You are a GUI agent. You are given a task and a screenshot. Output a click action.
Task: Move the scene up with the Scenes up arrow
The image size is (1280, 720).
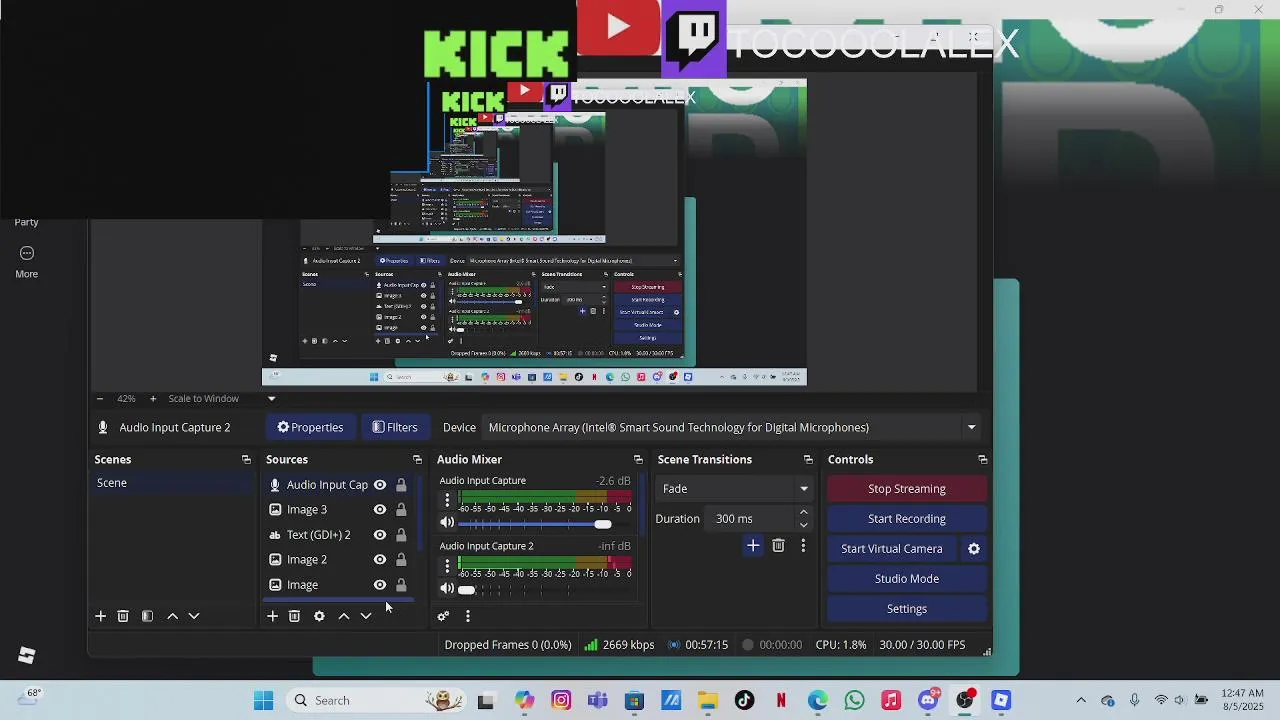172,616
